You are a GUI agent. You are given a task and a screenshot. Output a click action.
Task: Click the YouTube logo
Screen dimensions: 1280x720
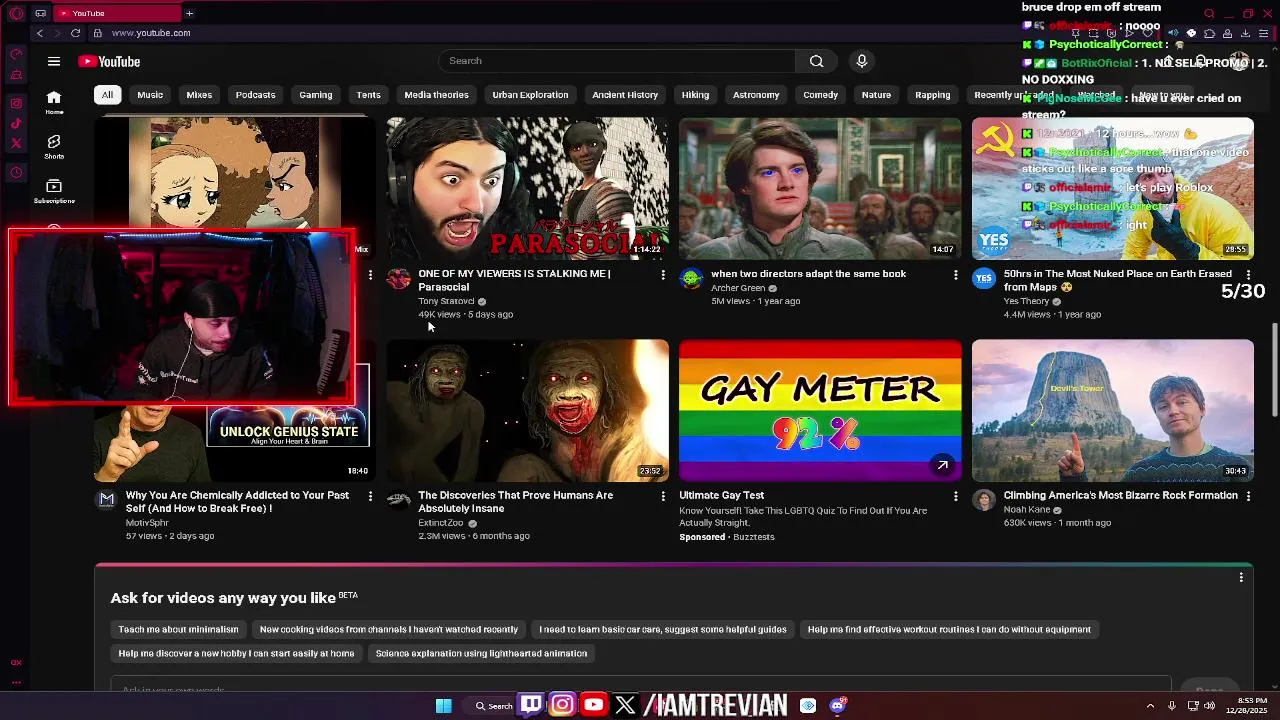[x=109, y=61]
